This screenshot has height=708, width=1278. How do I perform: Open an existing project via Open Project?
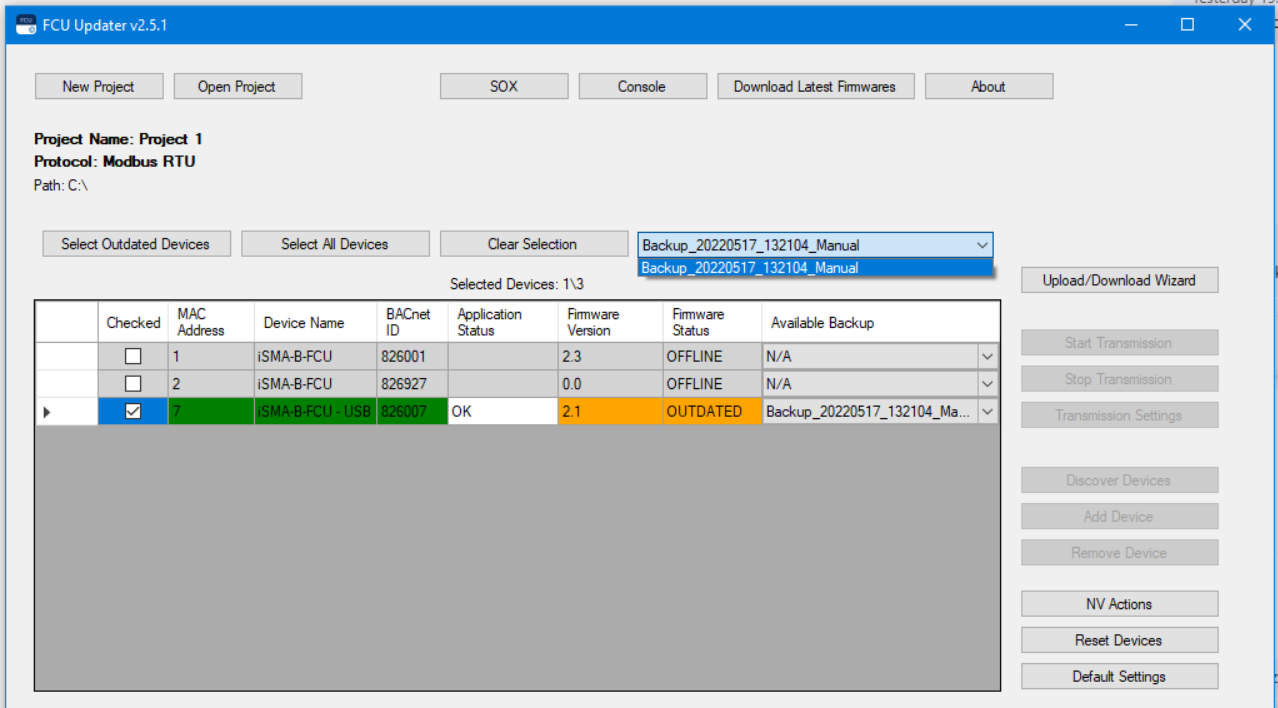237,86
